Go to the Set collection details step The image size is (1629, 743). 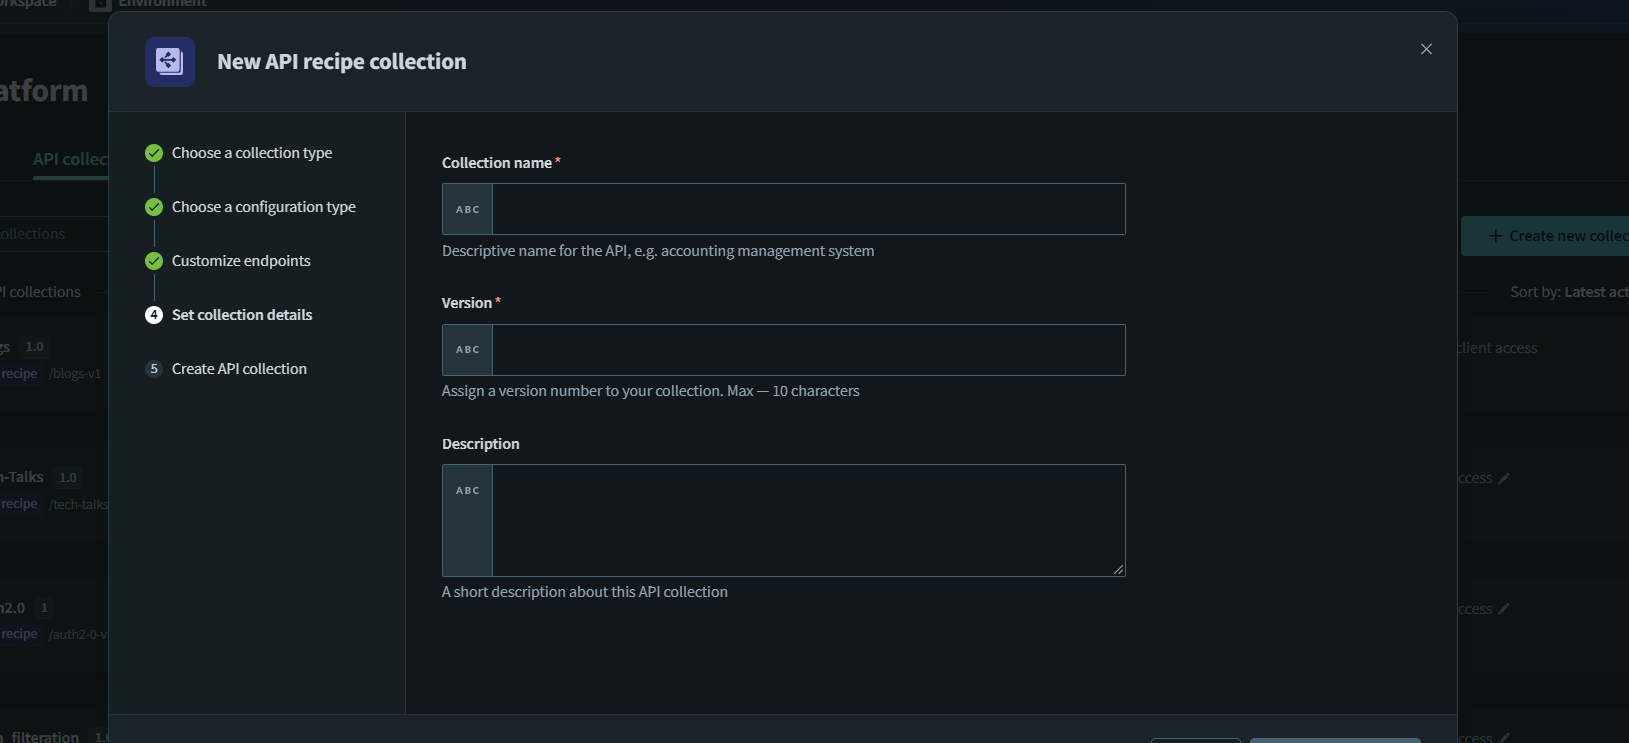[x=242, y=315]
